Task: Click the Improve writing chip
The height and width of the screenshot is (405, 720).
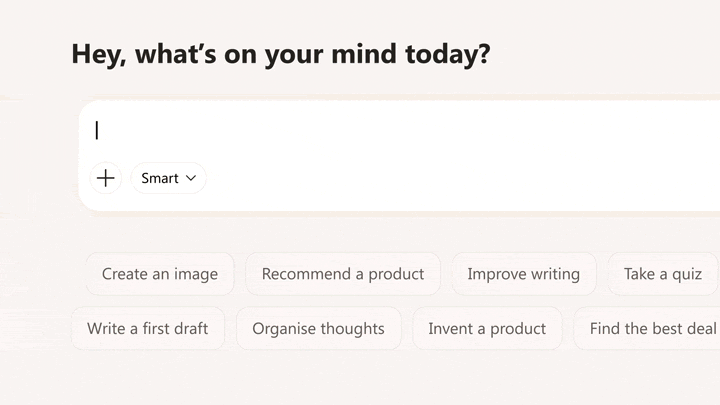Action: (523, 274)
